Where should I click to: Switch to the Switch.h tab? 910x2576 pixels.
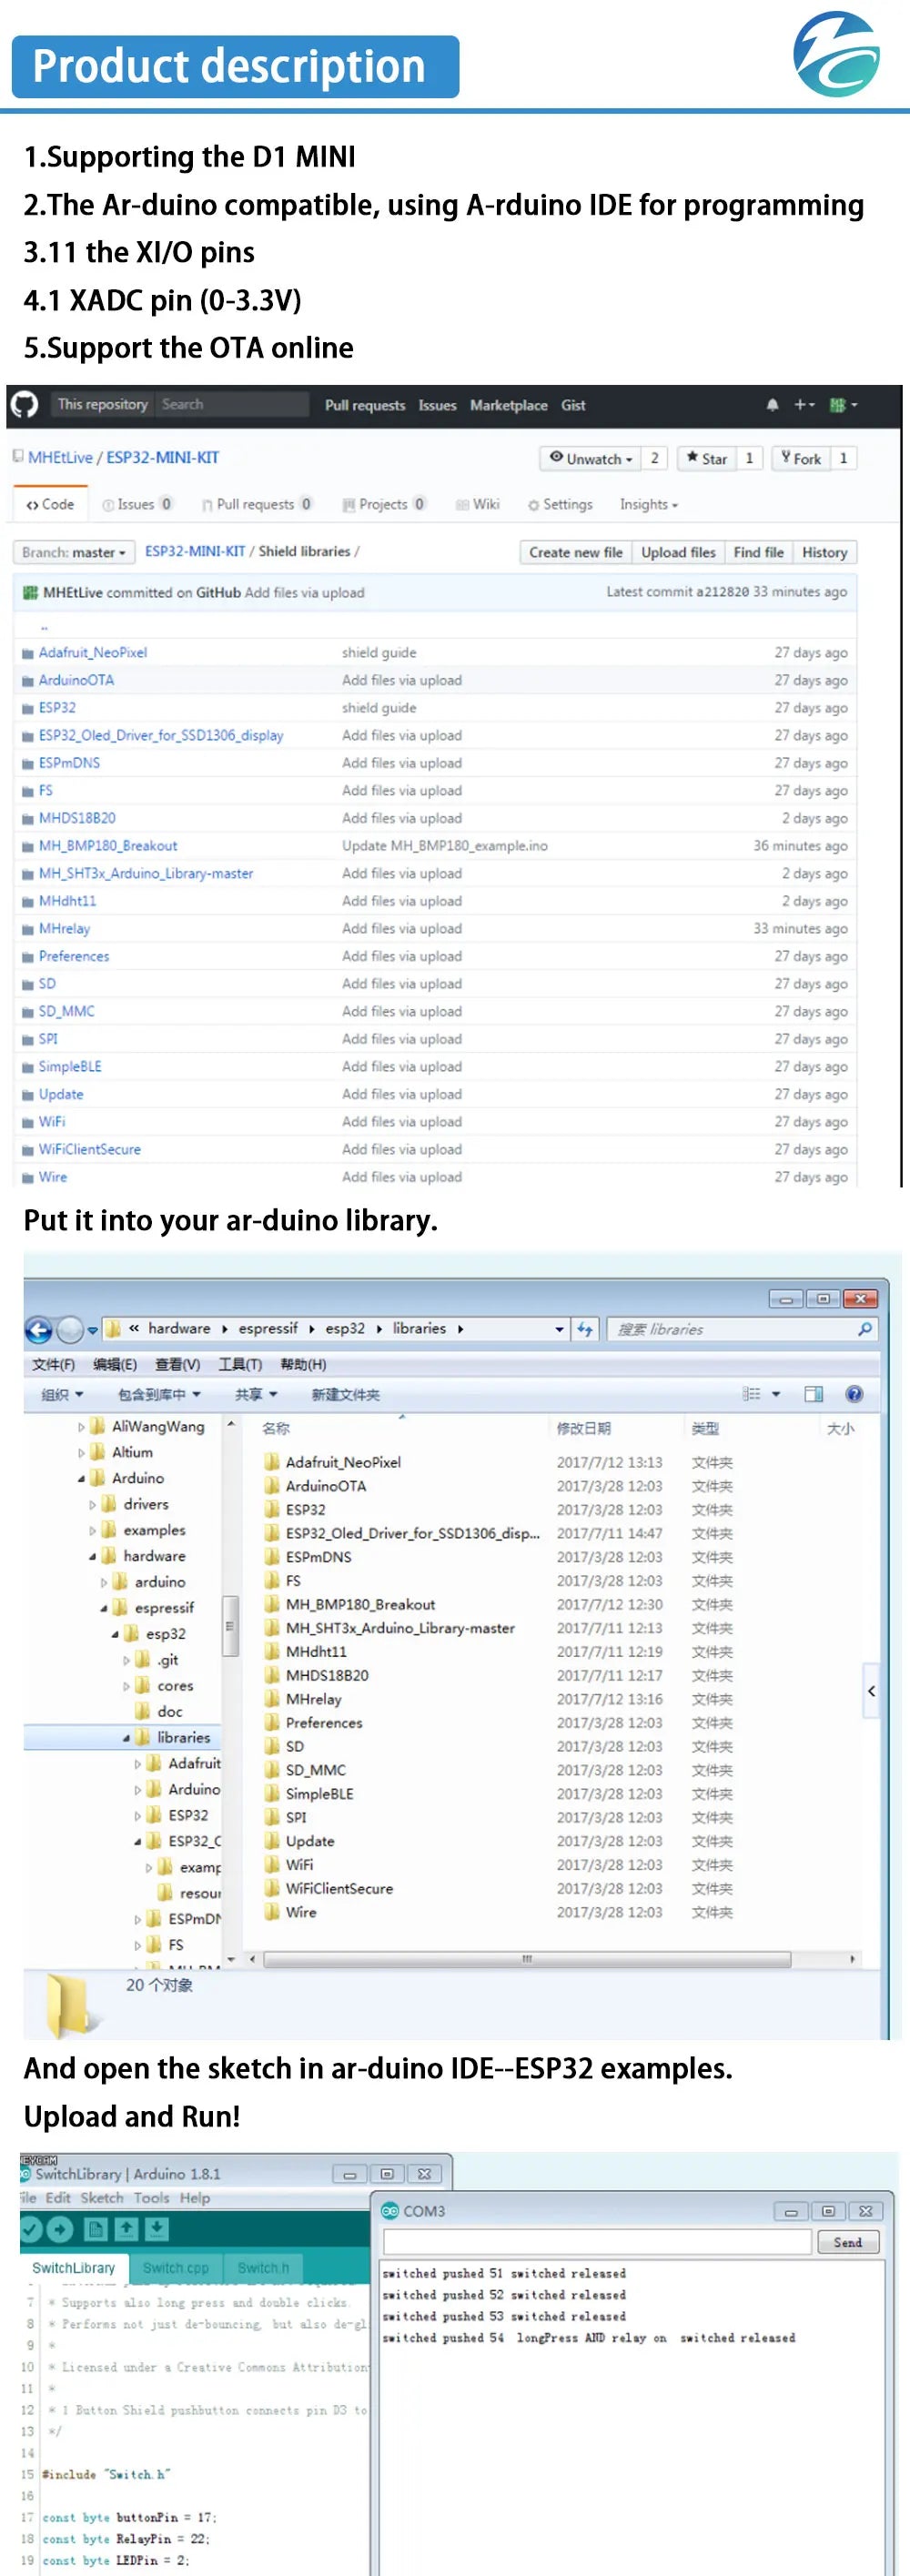point(263,2268)
